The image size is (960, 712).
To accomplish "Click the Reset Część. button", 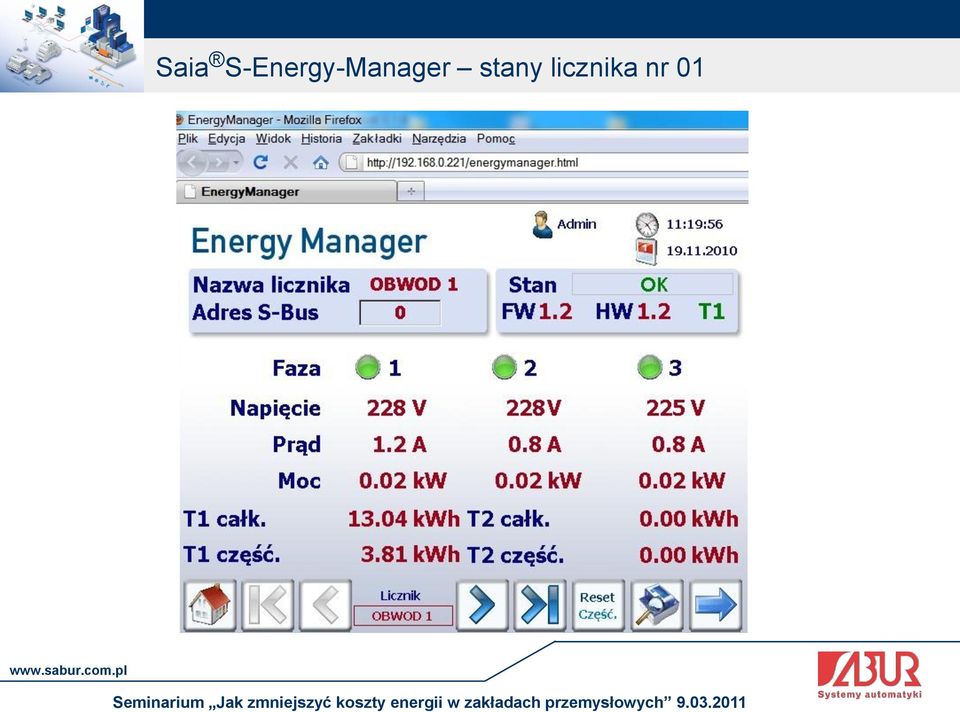I will point(598,605).
